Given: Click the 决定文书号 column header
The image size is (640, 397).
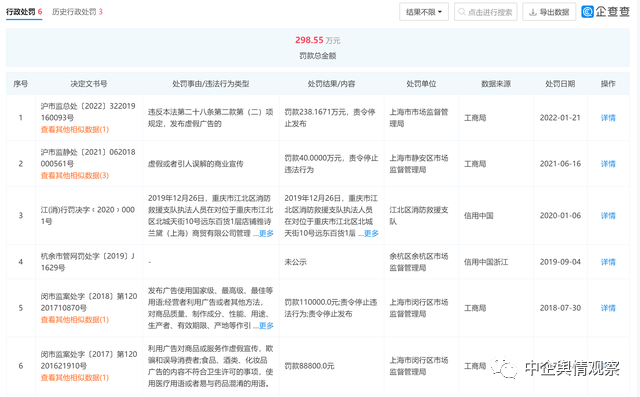Looking at the screenshot, I should pyautogui.click(x=89, y=84).
